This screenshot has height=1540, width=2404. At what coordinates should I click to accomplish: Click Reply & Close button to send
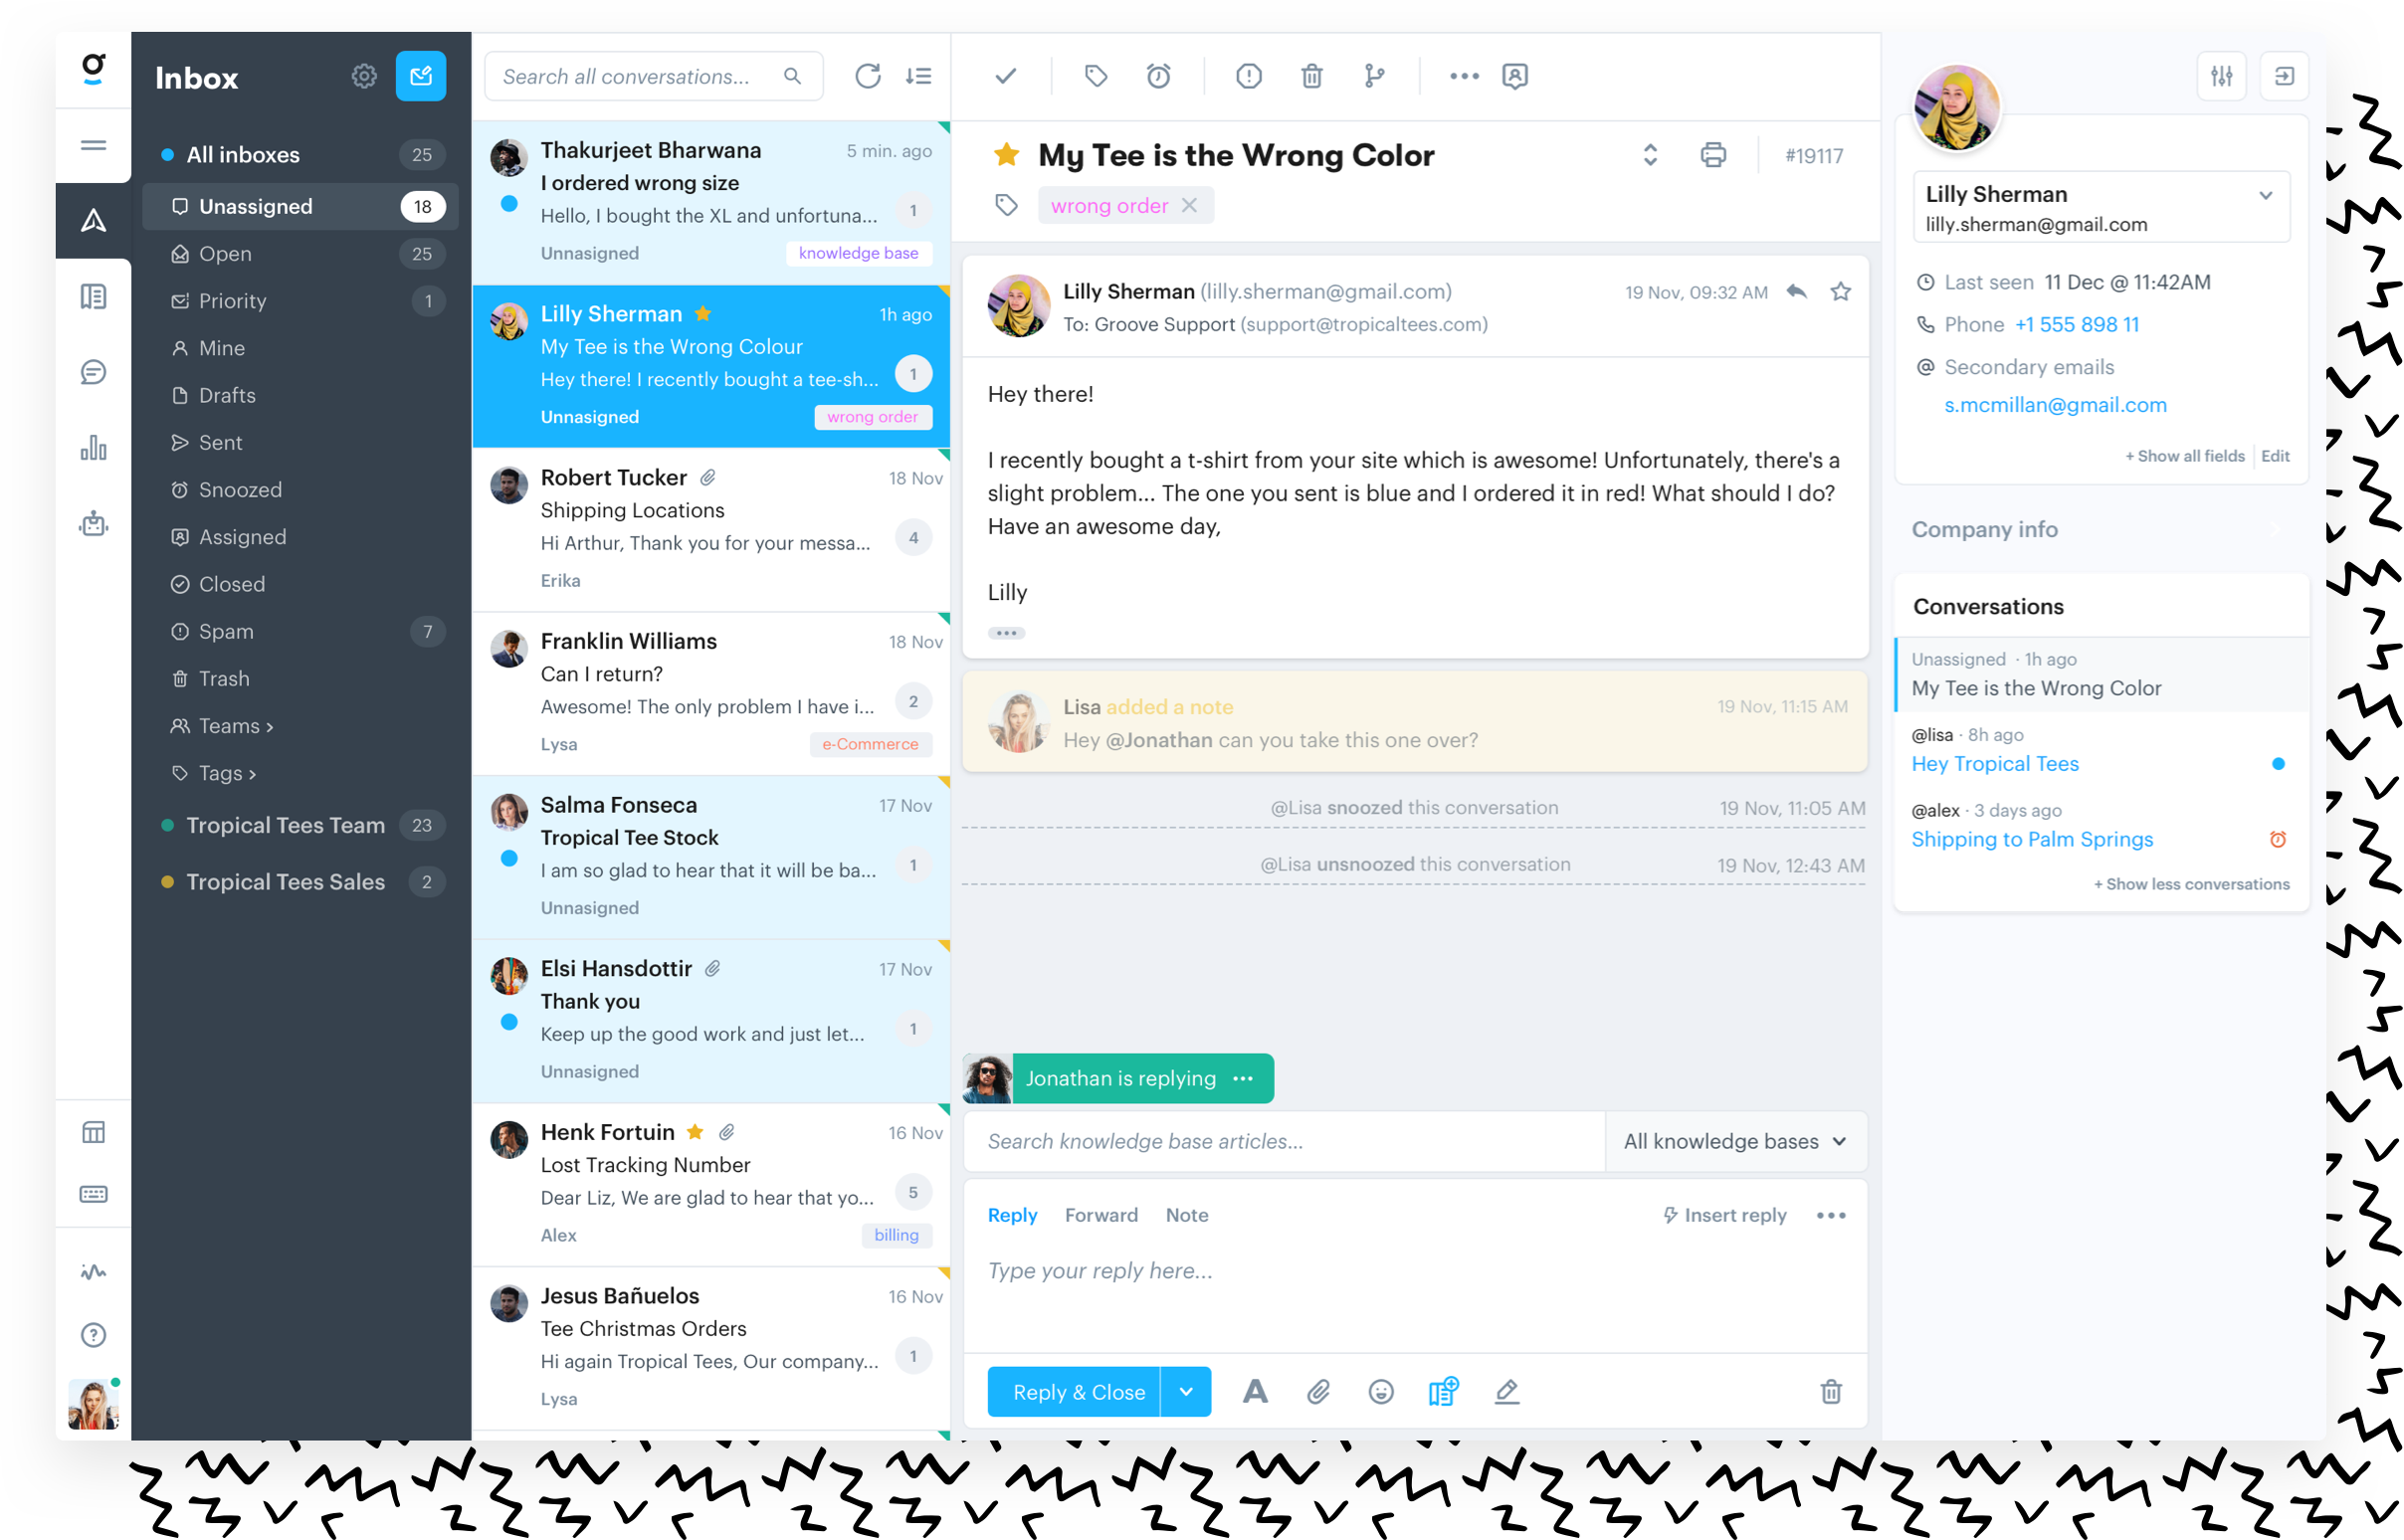pyautogui.click(x=1074, y=1391)
